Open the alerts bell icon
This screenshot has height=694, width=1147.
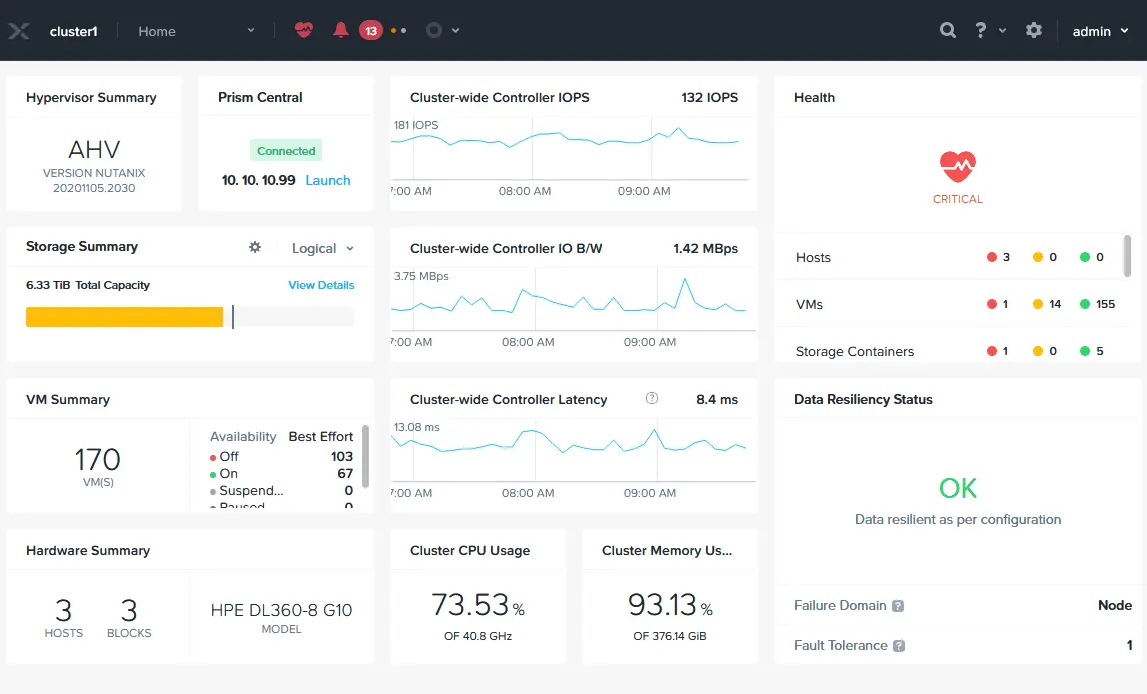click(340, 30)
